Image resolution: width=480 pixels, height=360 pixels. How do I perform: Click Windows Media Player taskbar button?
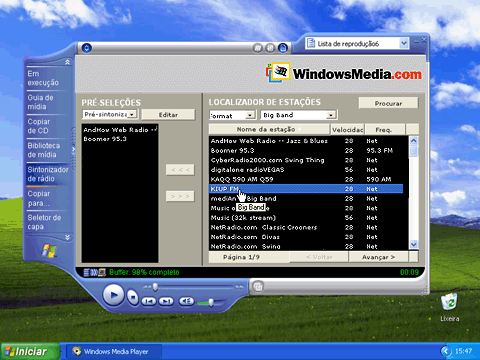pos(114,351)
